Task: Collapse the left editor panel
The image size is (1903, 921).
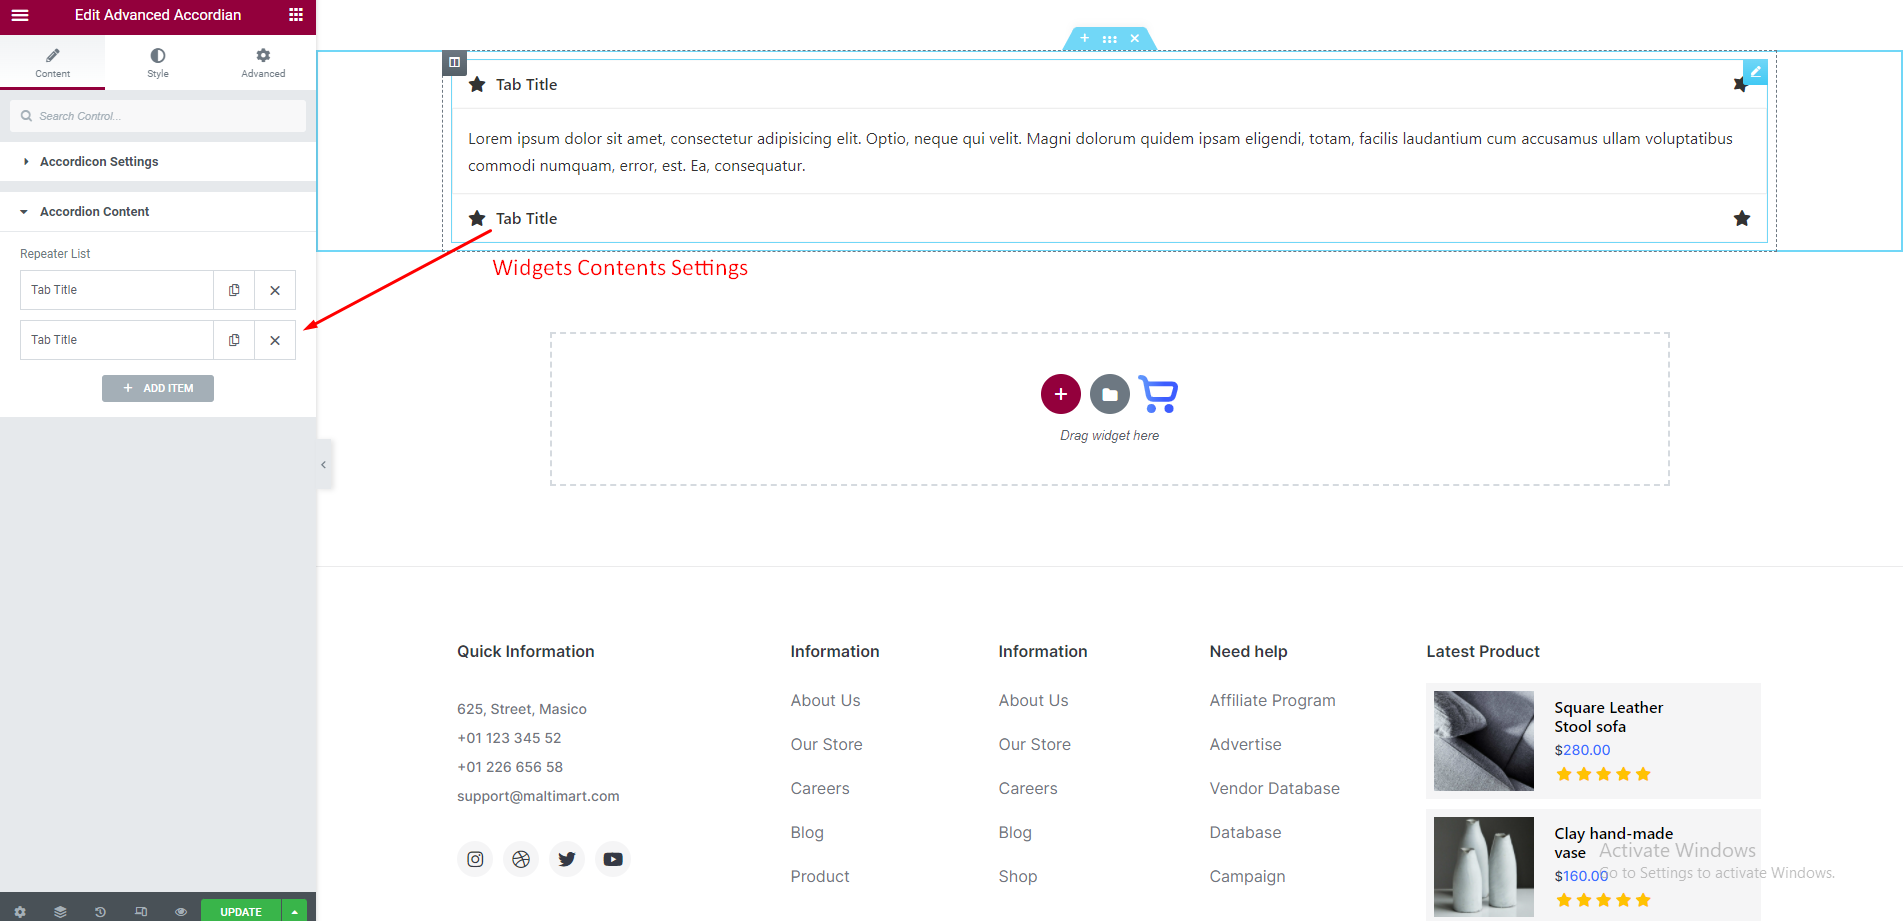Action: (323, 464)
